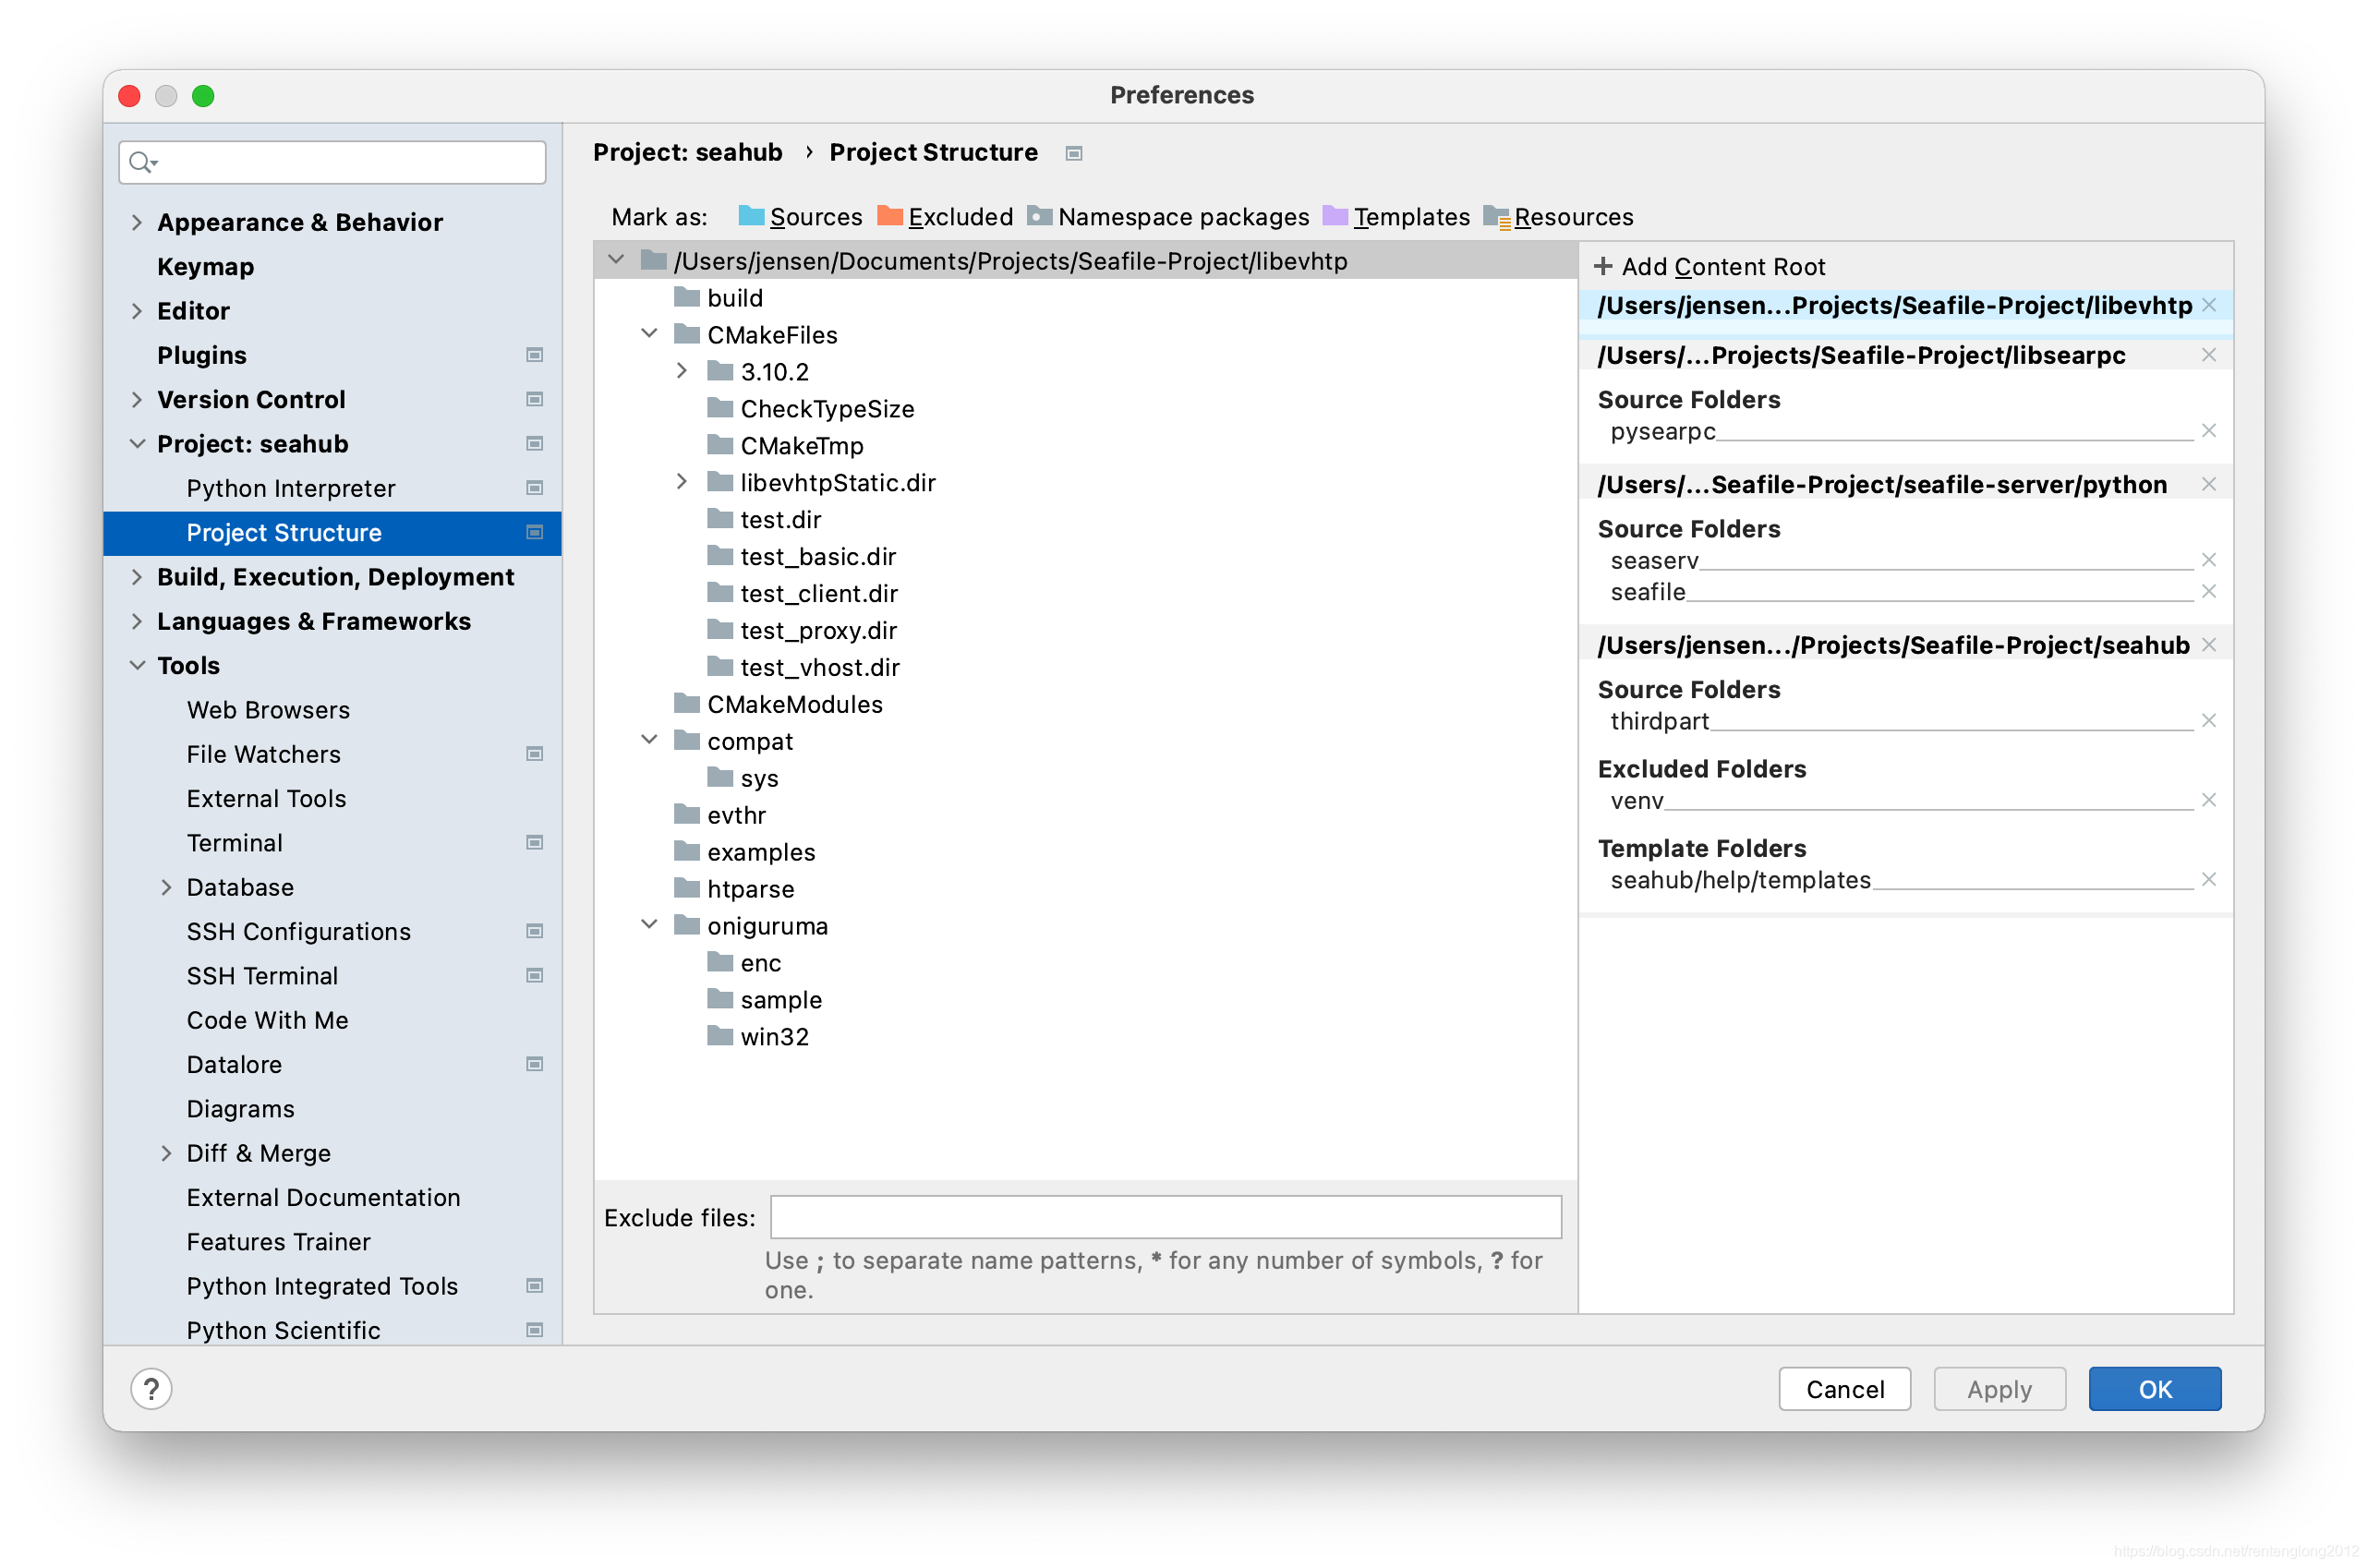Click project icon next to Project Structure breadcrumb

click(x=1074, y=153)
